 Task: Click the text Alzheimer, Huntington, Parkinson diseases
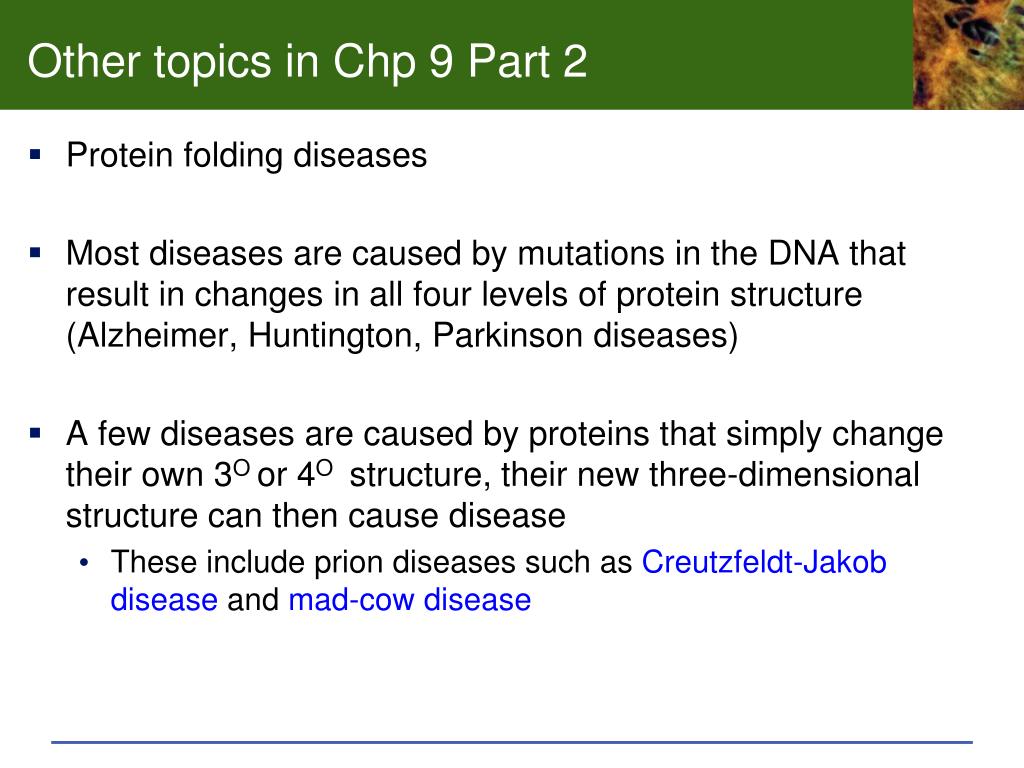click(402, 336)
